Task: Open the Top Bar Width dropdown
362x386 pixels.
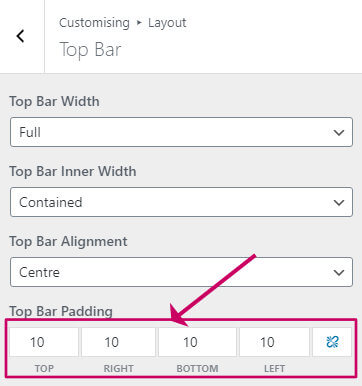Action: [x=181, y=132]
